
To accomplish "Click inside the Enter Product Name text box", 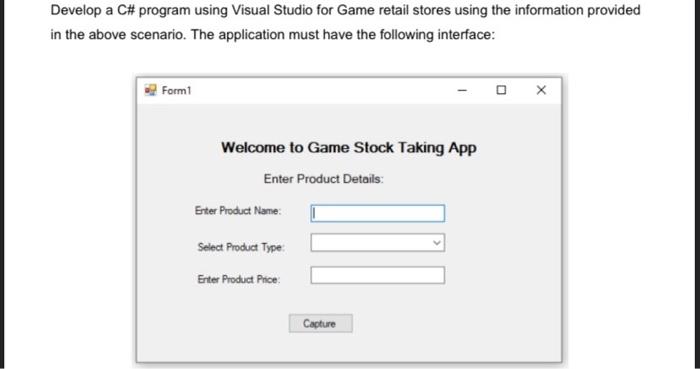I will 378,213.
